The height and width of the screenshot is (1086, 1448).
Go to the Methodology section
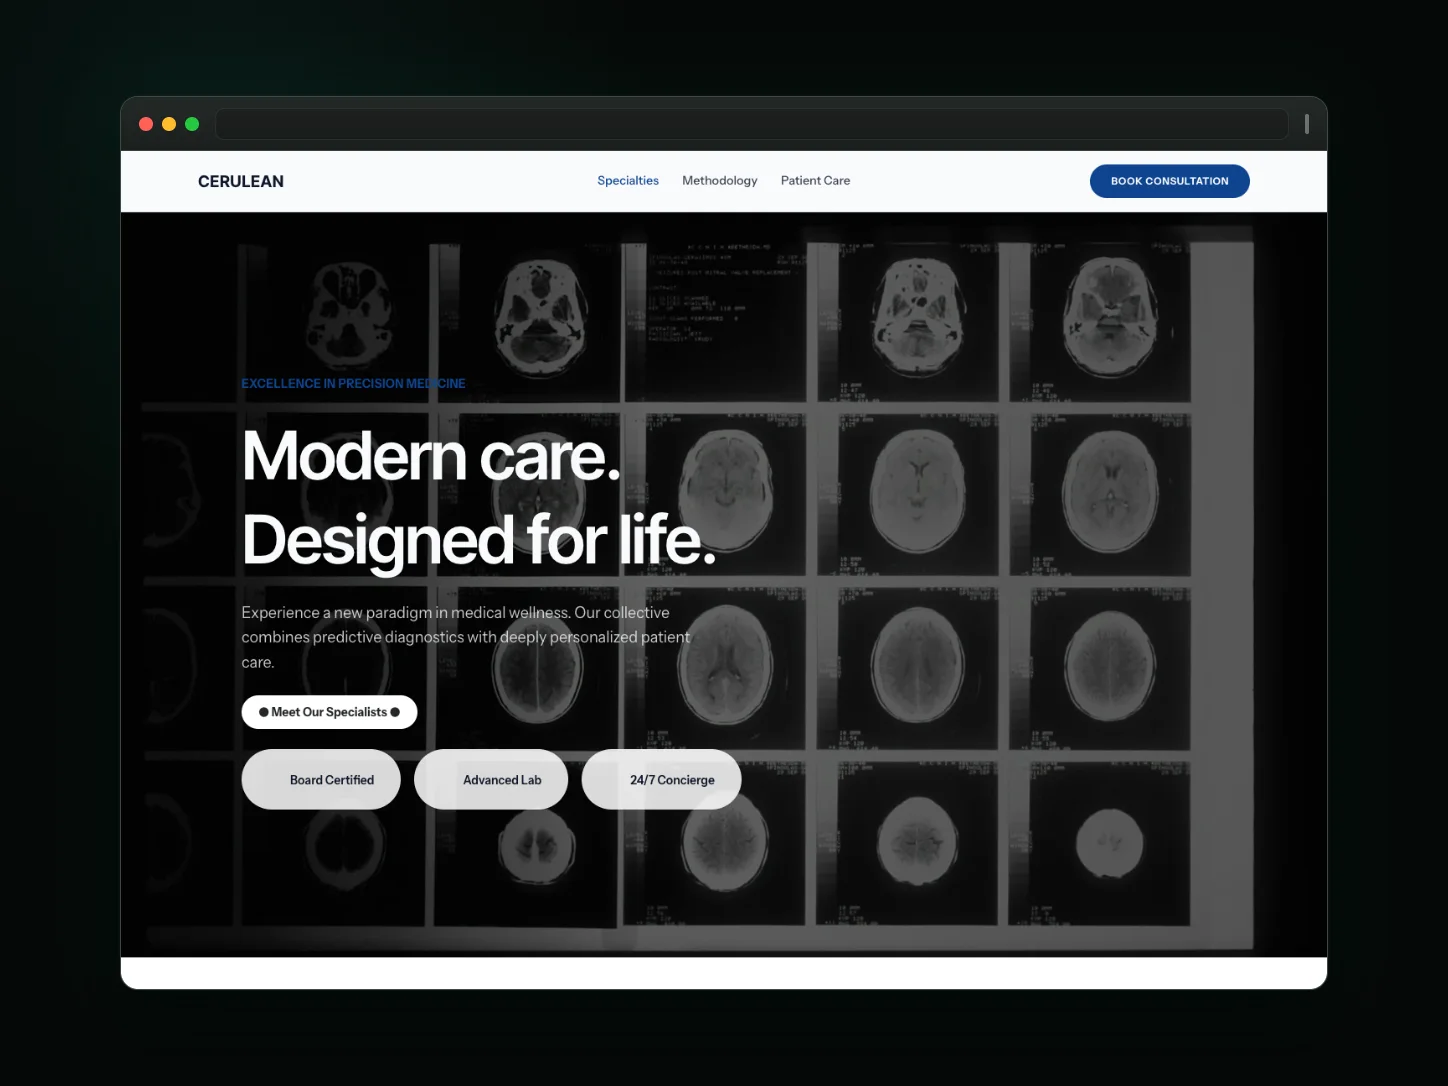[x=720, y=181]
